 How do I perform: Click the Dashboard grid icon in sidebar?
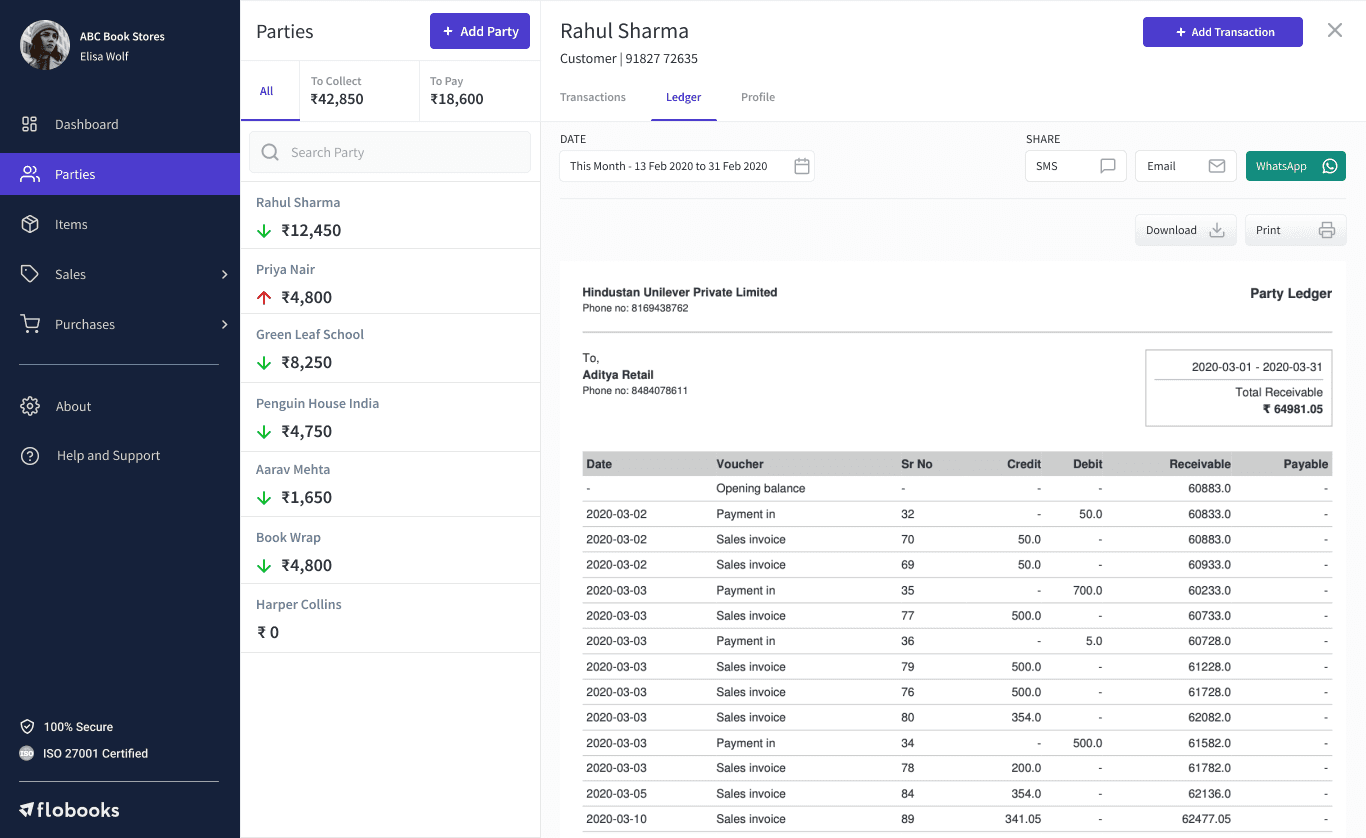pyautogui.click(x=30, y=124)
